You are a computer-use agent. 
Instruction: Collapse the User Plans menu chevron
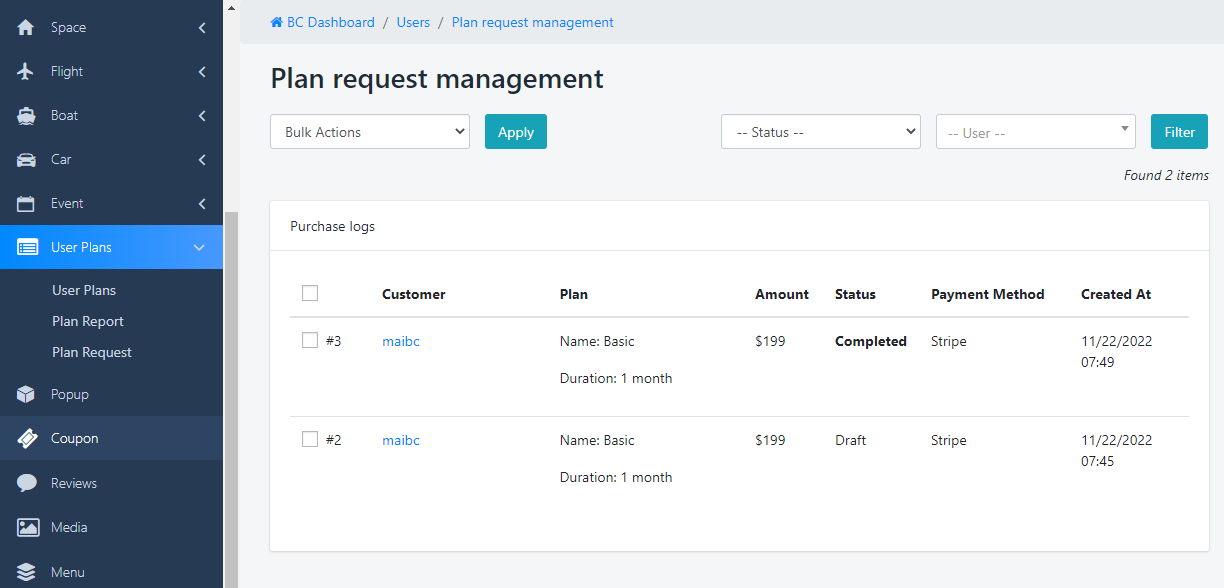199,248
